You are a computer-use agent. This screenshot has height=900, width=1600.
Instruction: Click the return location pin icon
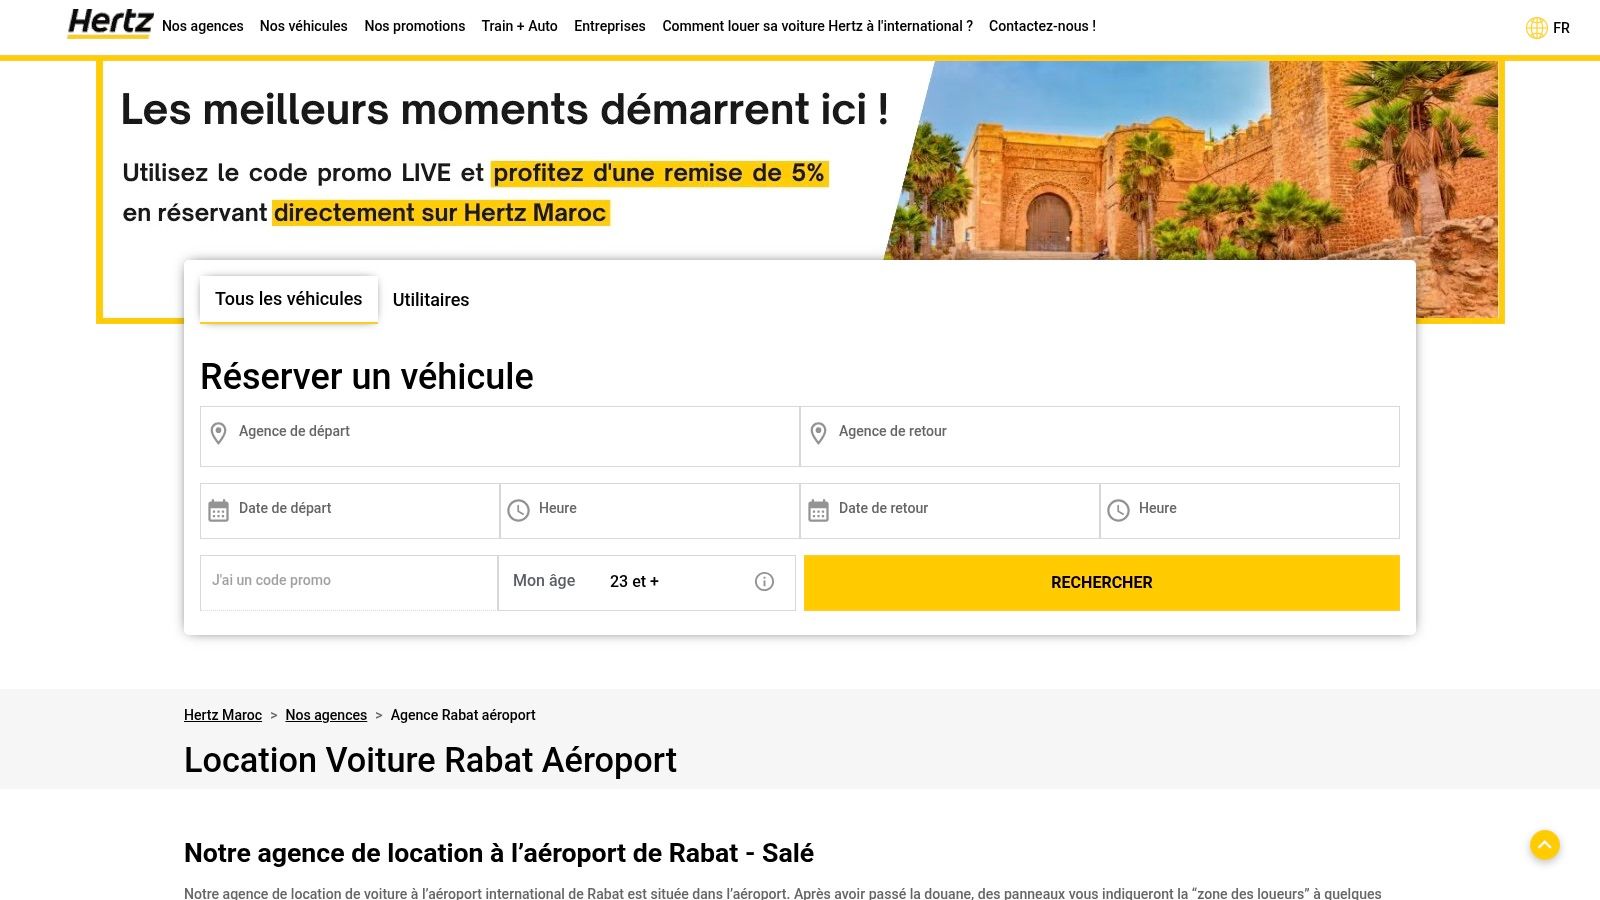pyautogui.click(x=820, y=434)
